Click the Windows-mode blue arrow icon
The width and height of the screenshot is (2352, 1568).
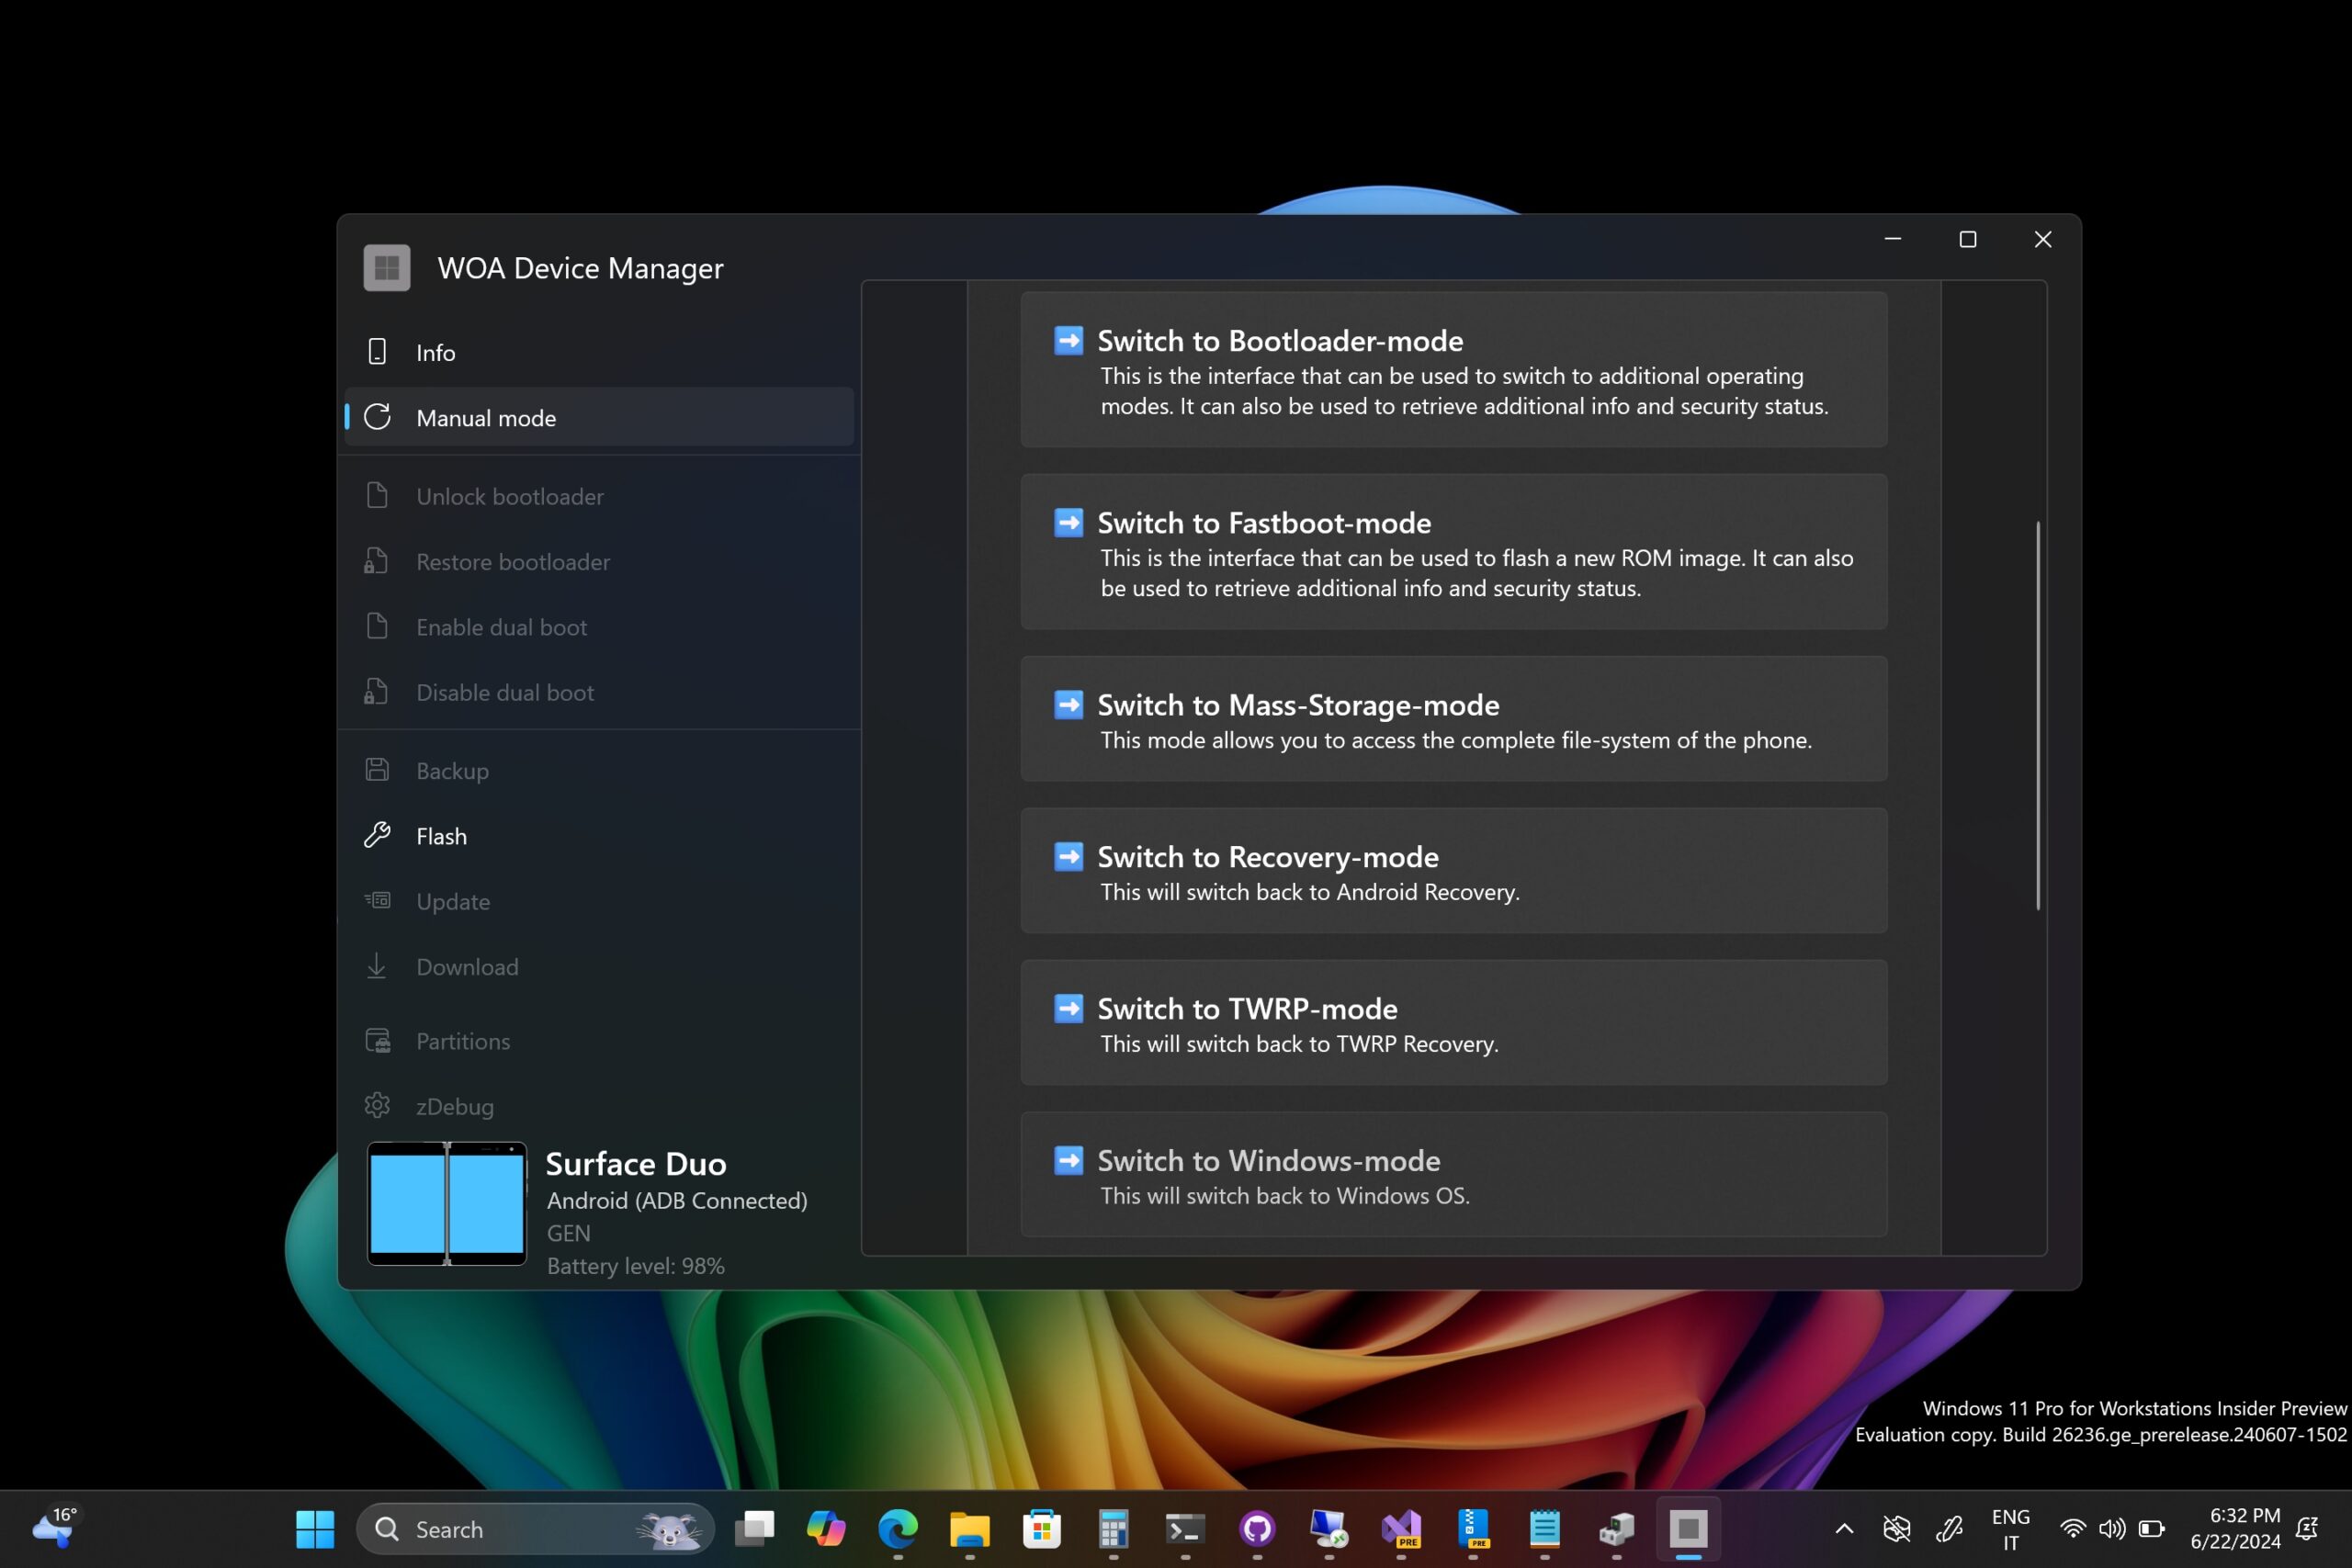(1068, 1160)
